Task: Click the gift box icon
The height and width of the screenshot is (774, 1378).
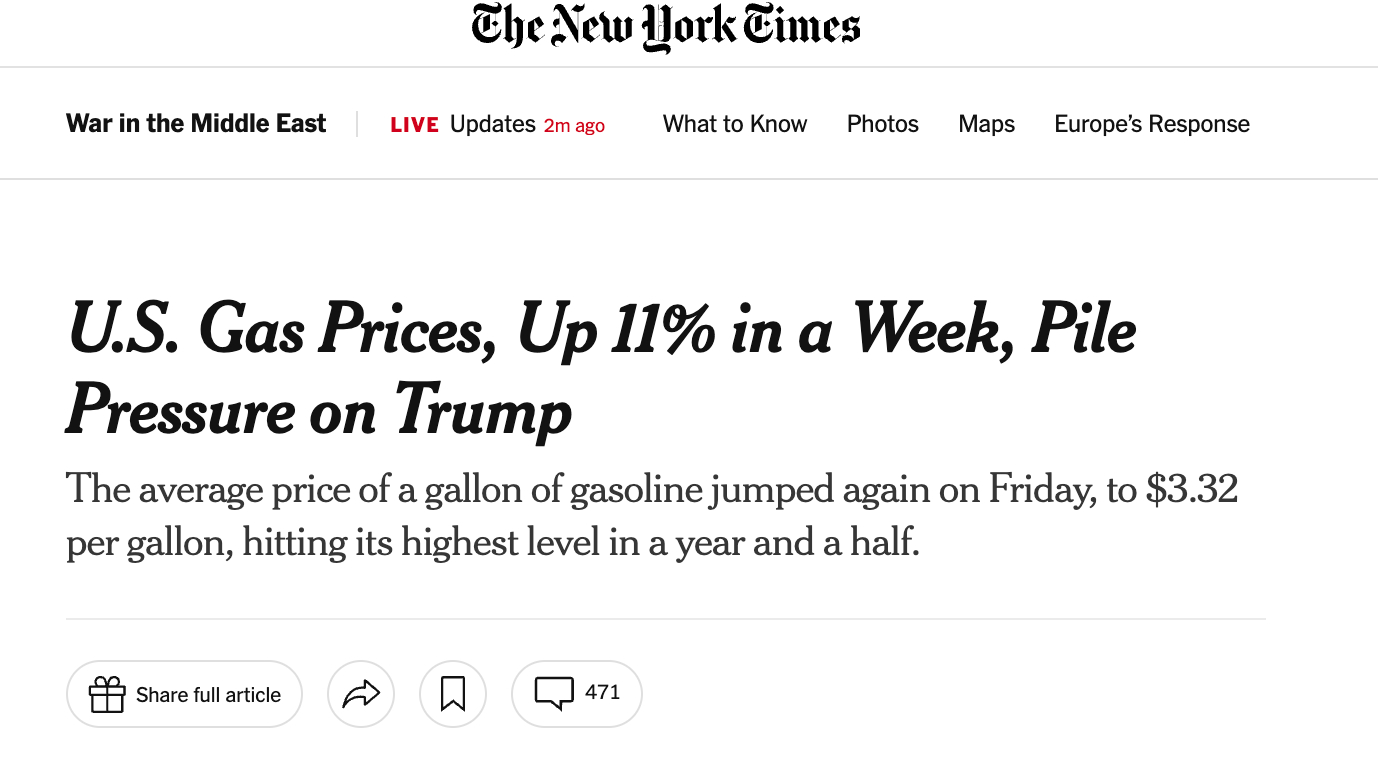Action: [107, 694]
